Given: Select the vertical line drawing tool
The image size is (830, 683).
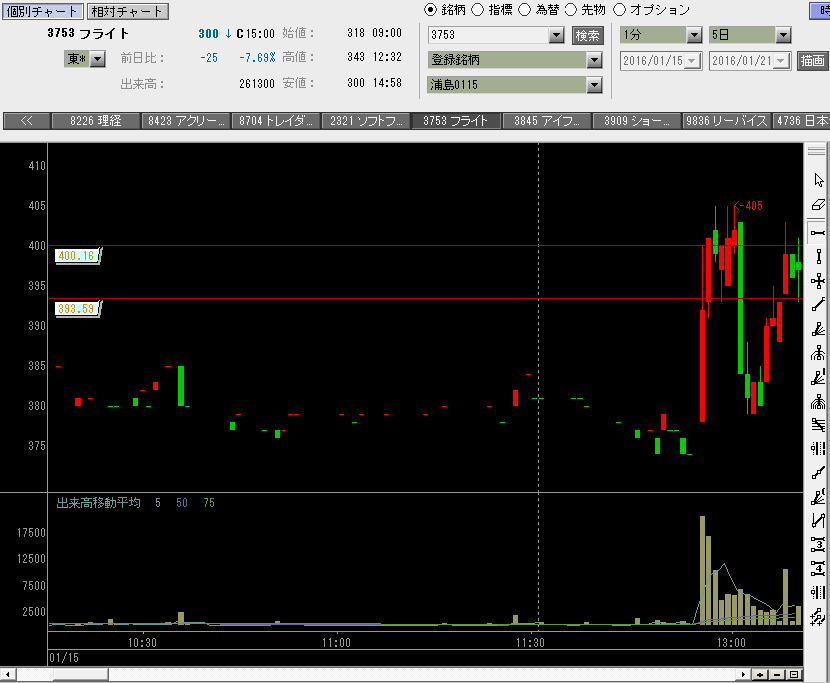Looking at the screenshot, I should (x=818, y=257).
